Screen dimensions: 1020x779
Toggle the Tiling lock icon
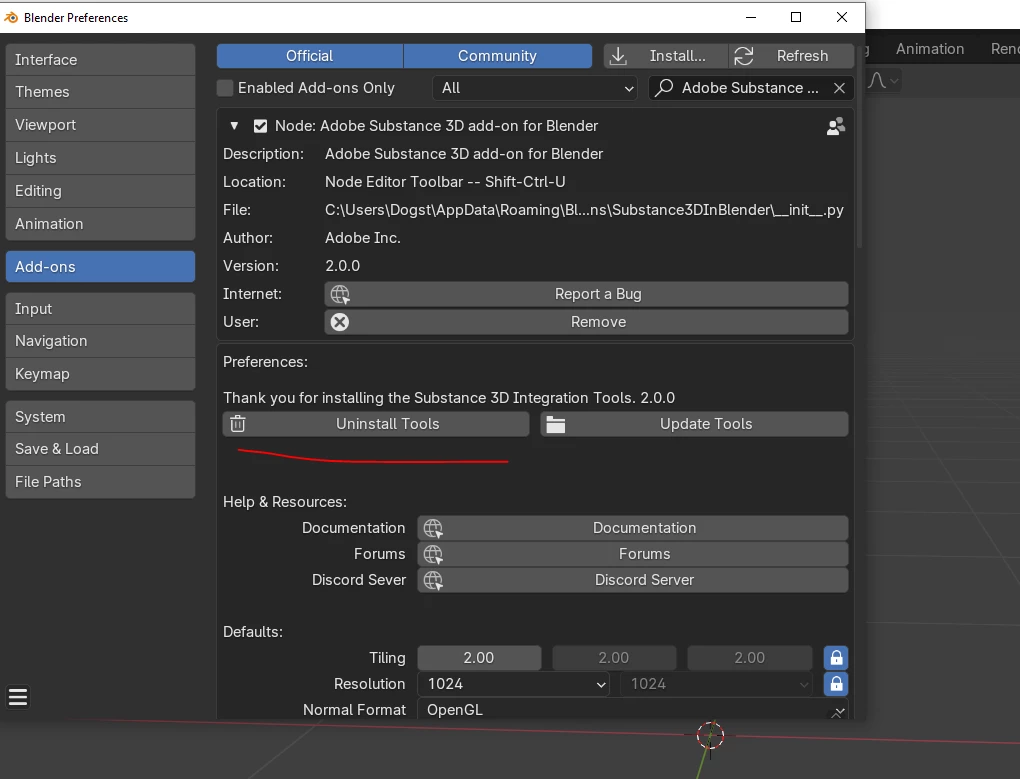836,658
